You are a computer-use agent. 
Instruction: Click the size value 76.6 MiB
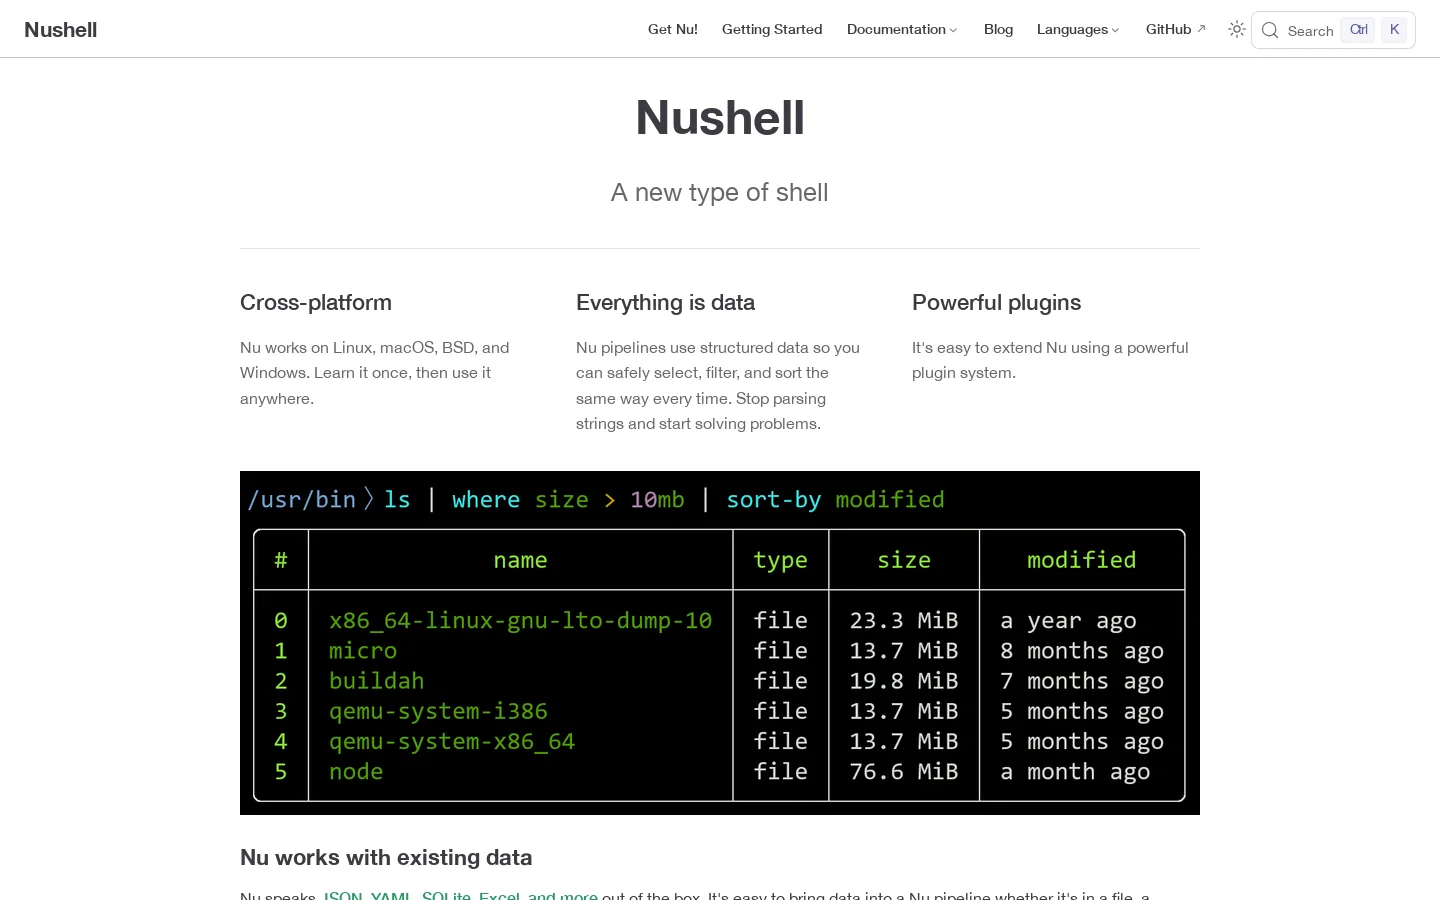(904, 772)
